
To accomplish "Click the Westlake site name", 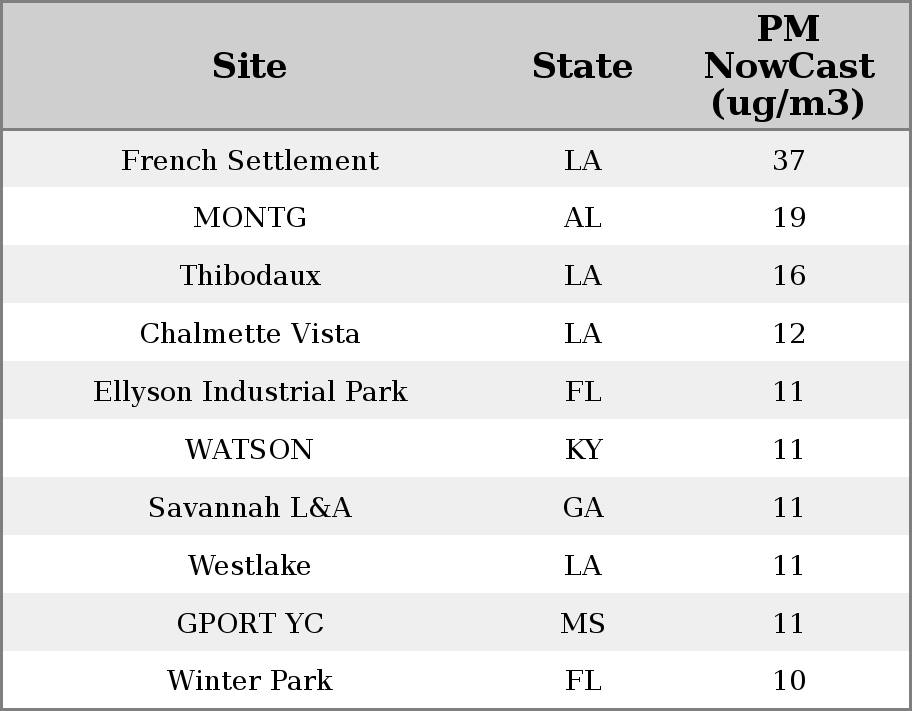I will 250,566.
